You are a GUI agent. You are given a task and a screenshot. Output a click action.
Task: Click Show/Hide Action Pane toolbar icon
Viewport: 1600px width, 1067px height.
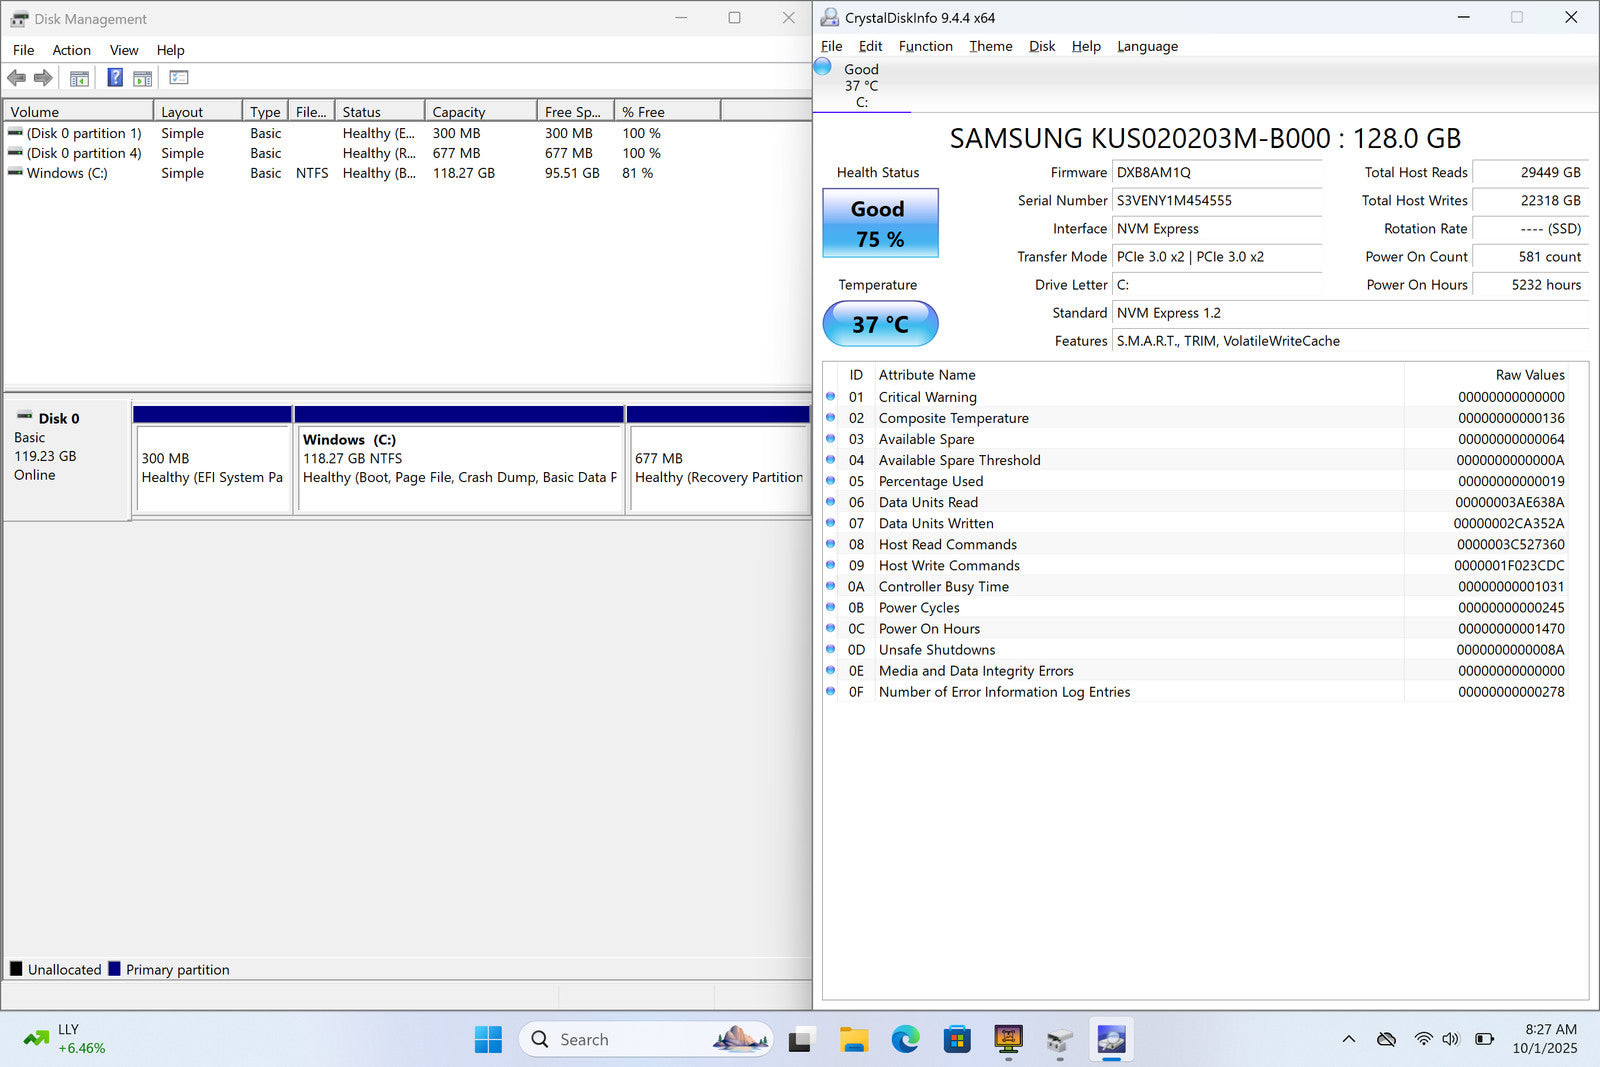click(x=143, y=78)
